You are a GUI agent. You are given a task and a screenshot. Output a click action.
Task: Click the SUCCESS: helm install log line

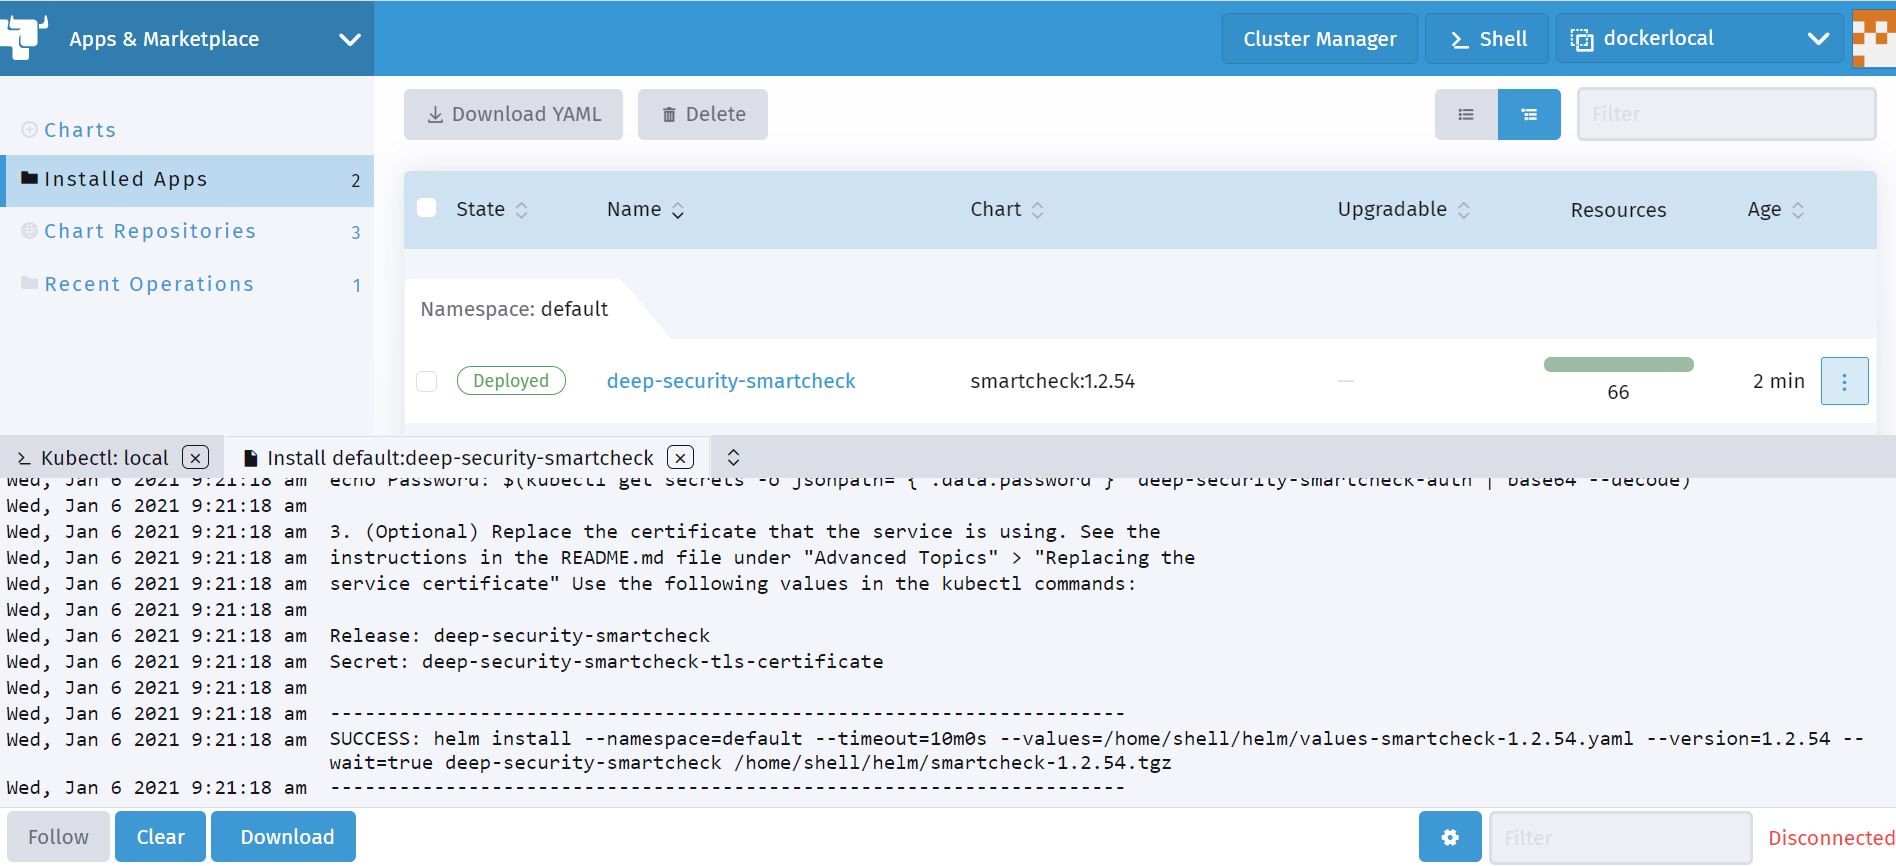[1096, 750]
